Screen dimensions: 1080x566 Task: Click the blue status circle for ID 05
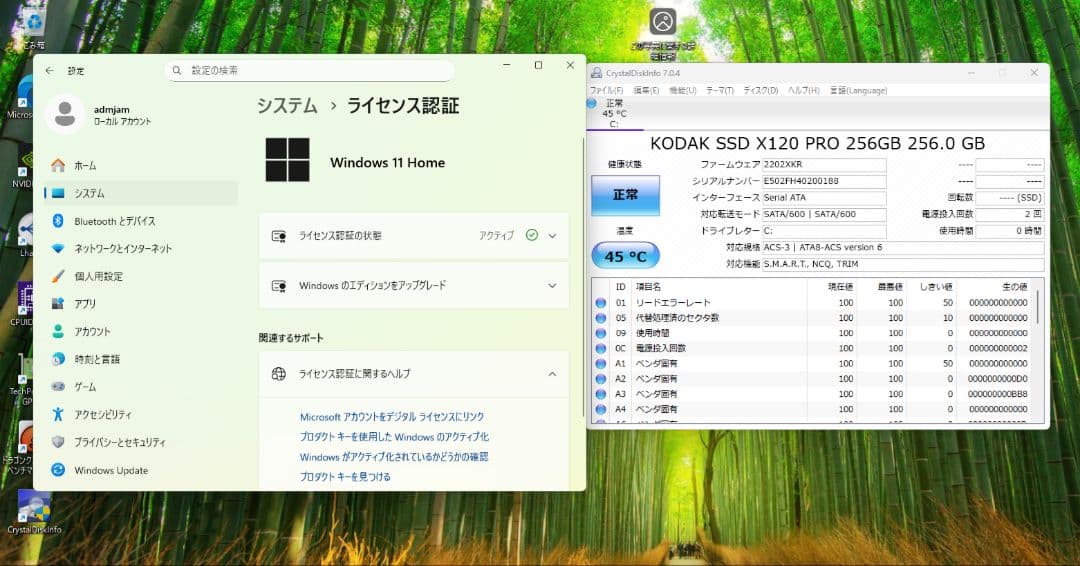pyautogui.click(x=601, y=318)
